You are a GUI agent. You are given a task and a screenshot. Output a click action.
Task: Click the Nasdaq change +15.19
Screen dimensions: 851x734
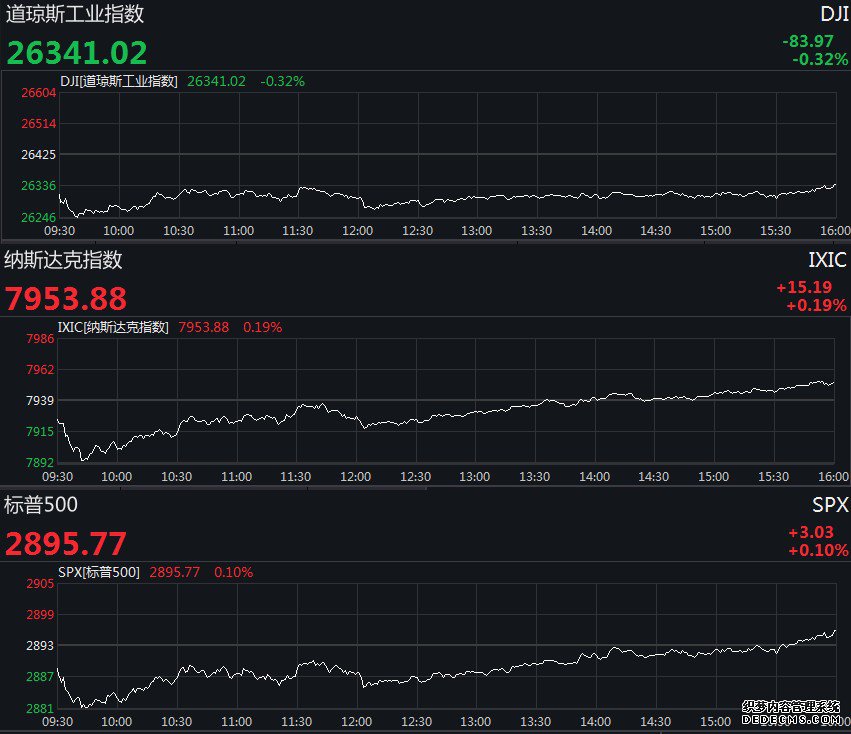tap(804, 287)
